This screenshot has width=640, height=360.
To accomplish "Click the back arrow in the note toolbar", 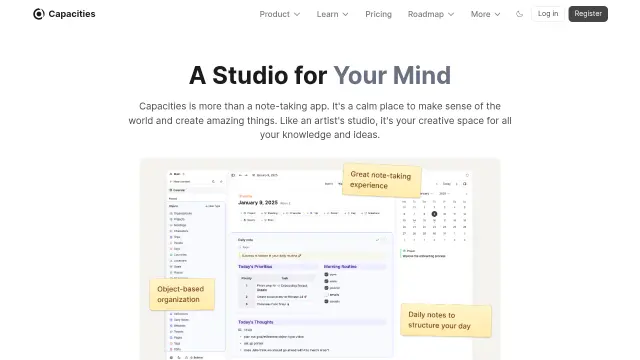I will point(240,175).
